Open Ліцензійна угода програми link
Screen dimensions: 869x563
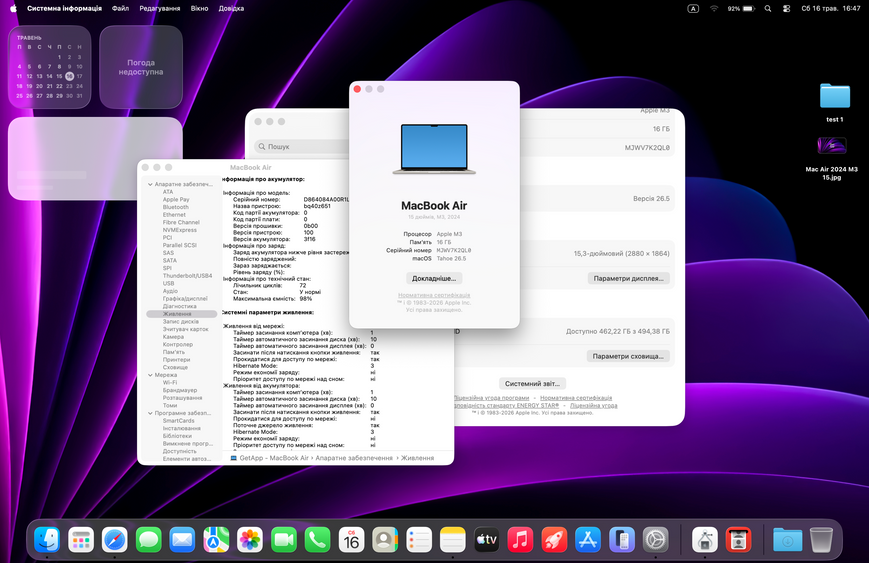click(492, 398)
